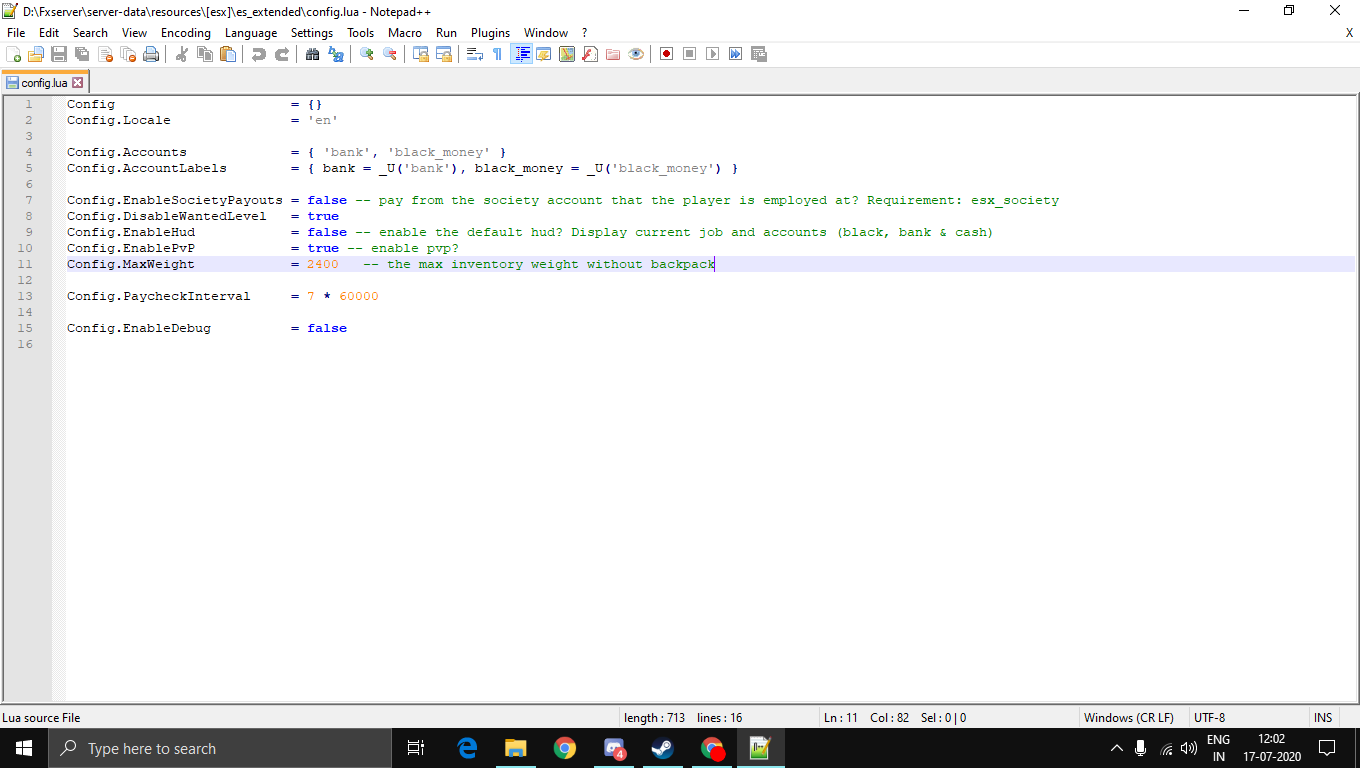1360x768 pixels.
Task: Click the Undo arrow icon
Action: pos(259,54)
